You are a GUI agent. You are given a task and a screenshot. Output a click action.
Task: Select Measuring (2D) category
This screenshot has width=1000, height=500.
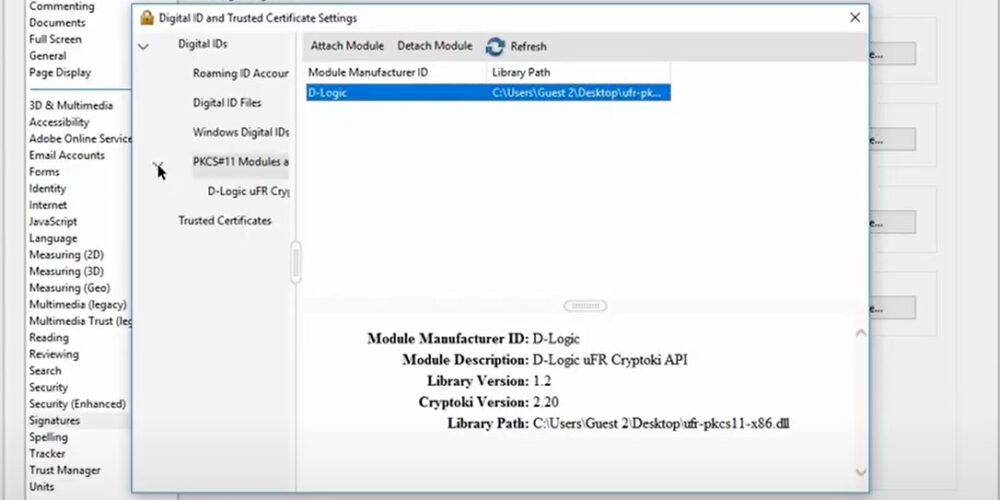point(66,255)
